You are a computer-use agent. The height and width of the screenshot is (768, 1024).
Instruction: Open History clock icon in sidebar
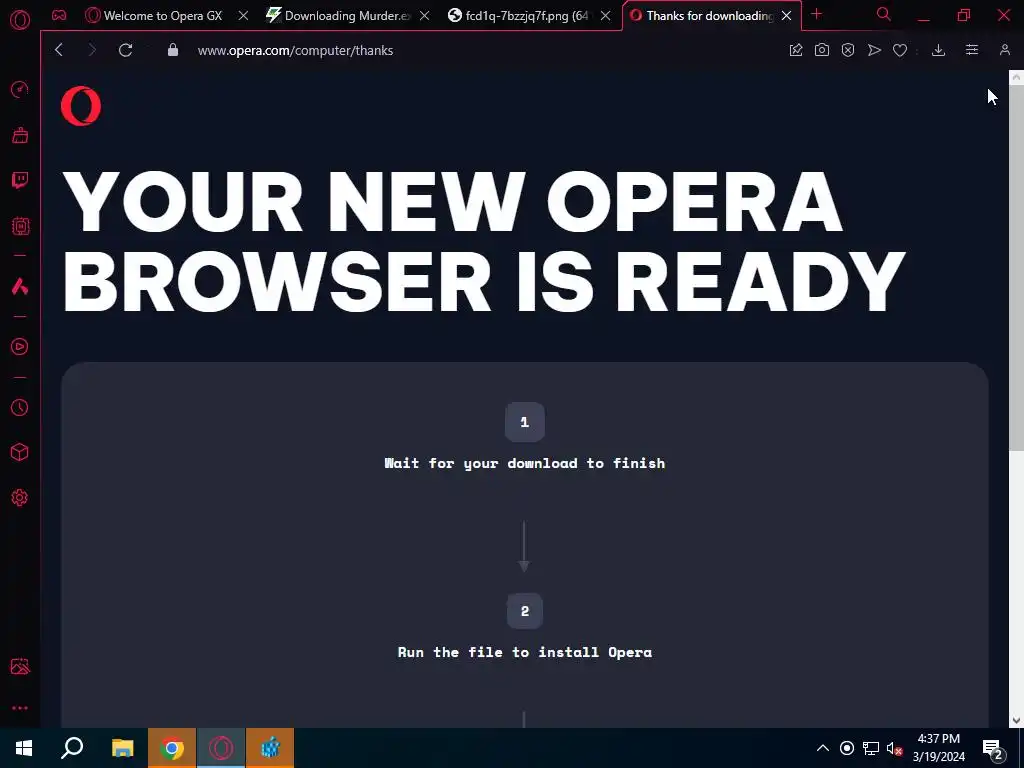point(20,408)
